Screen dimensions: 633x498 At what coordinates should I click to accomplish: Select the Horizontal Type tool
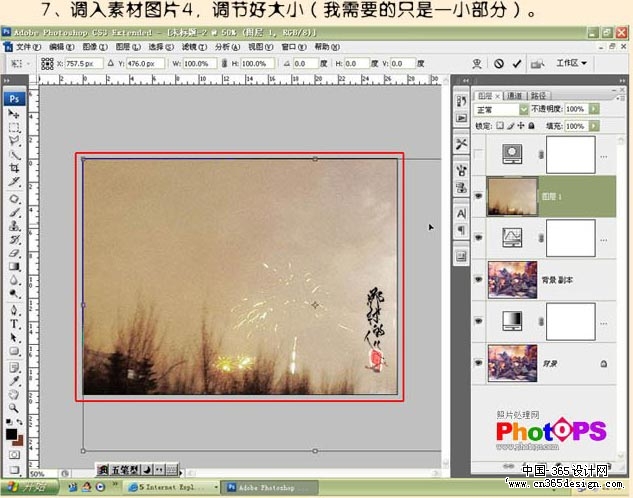14,324
